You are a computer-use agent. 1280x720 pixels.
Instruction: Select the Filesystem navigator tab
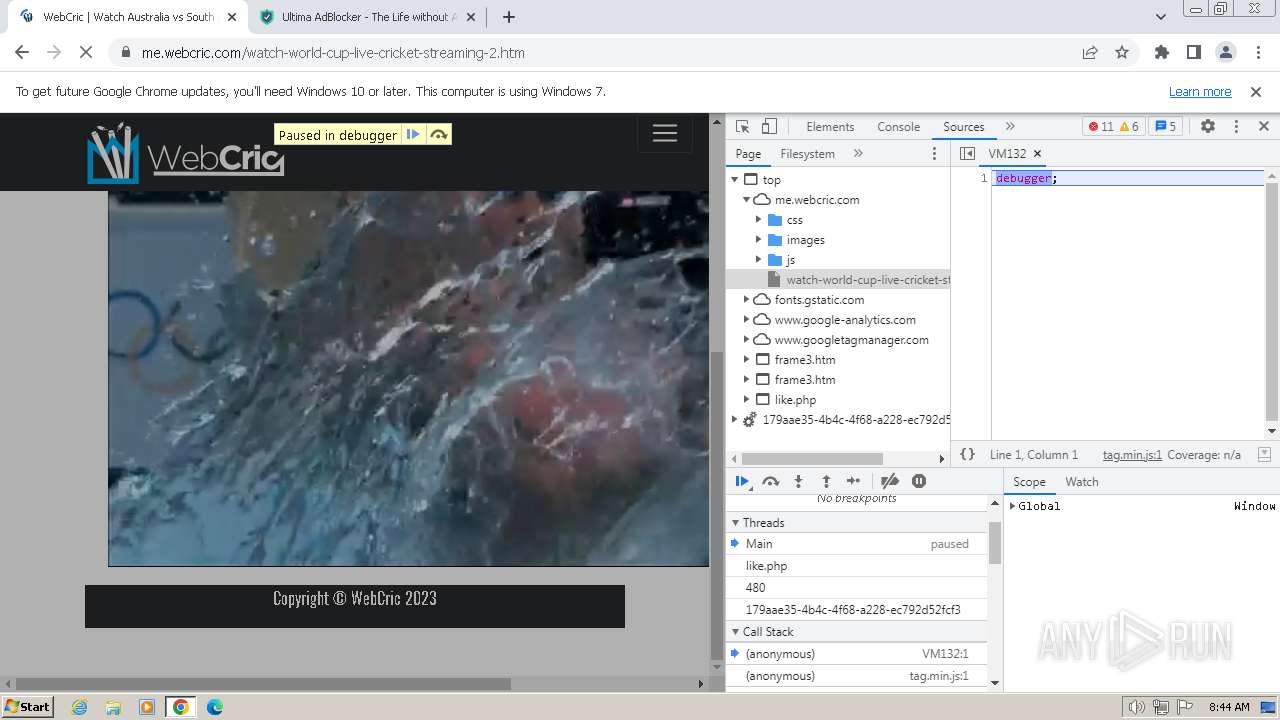pyautogui.click(x=807, y=154)
